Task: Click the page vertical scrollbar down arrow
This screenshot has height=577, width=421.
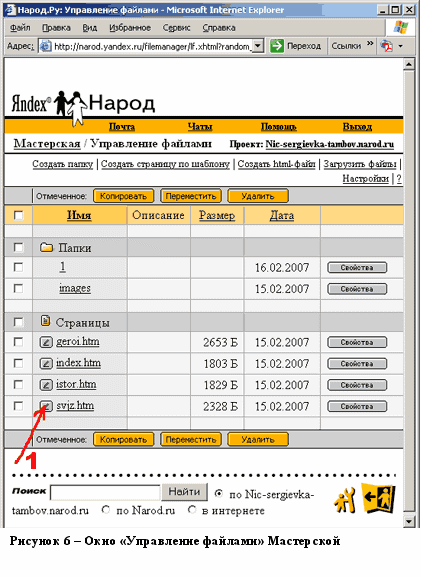Action: pos(409,521)
